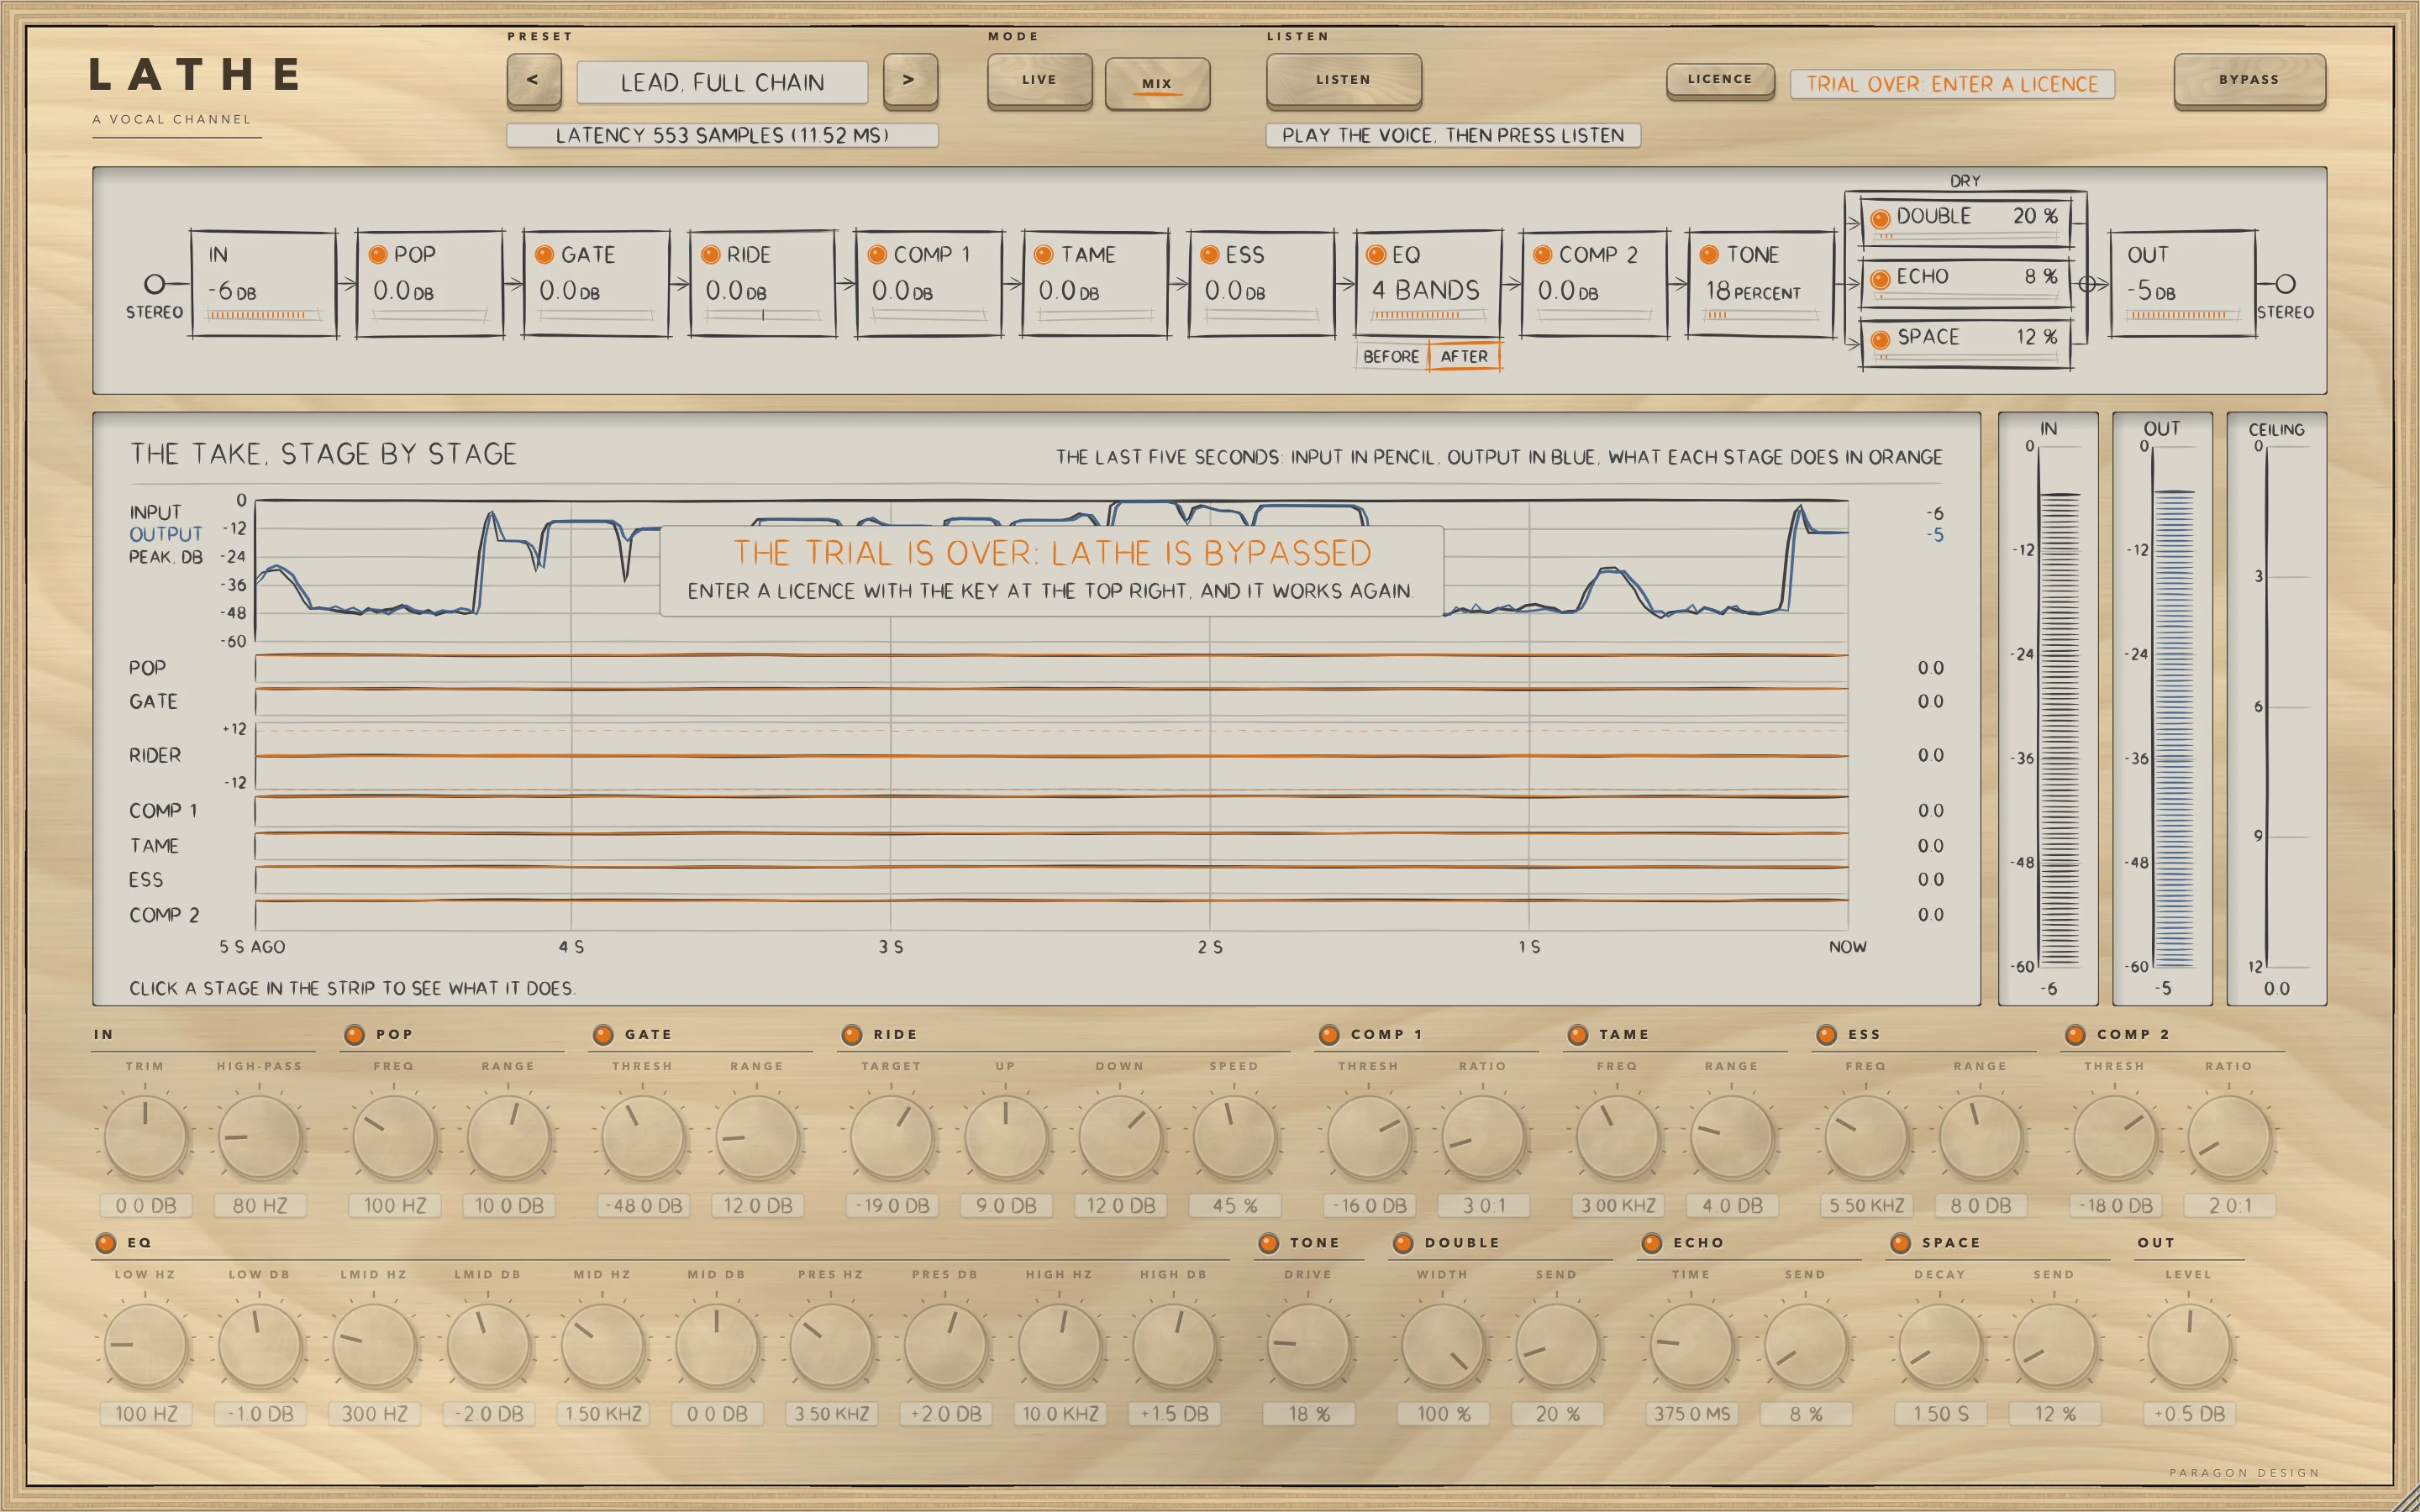Click the EQ 4 BANDS stage box
The height and width of the screenshot is (1512, 2420).
click(x=1428, y=284)
